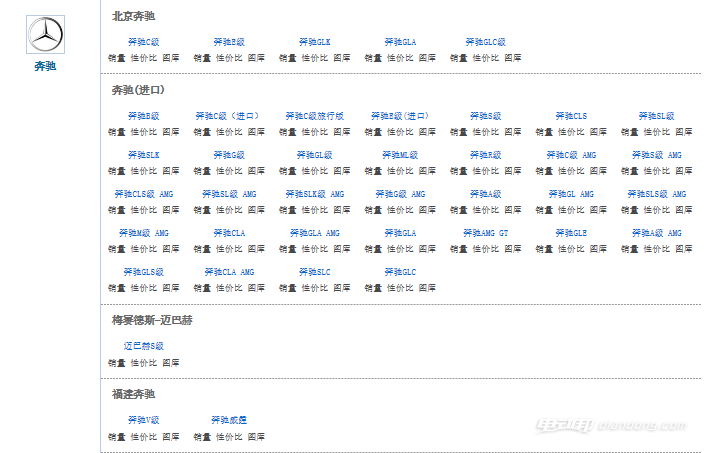Select the 奔驰SLS级 AMG model
704x453 pixels.
coord(656,194)
